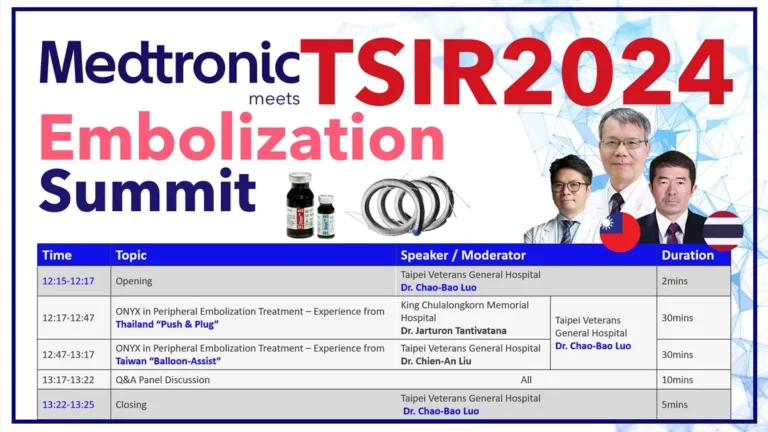This screenshot has width=768, height=432.
Task: Click the Medtronic logo
Action: coord(169,64)
